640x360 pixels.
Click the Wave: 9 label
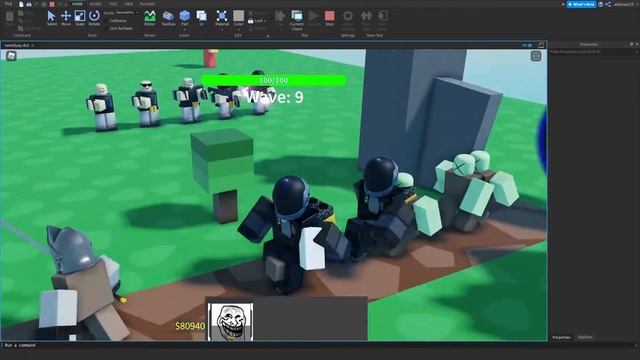(275, 97)
